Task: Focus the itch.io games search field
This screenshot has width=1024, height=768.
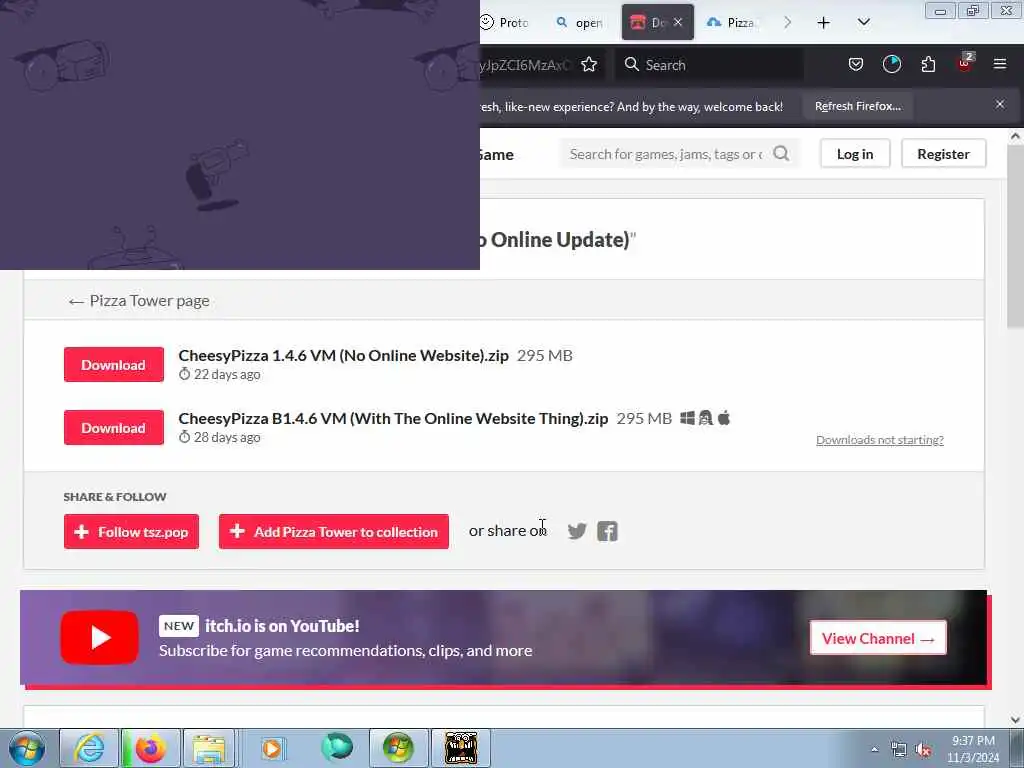Action: pyautogui.click(x=665, y=154)
